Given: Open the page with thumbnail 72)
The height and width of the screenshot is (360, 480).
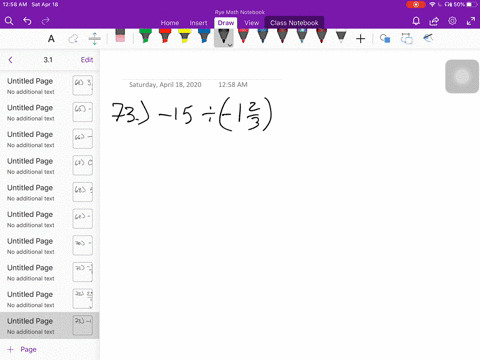Looking at the screenshot, I should 50,299.
